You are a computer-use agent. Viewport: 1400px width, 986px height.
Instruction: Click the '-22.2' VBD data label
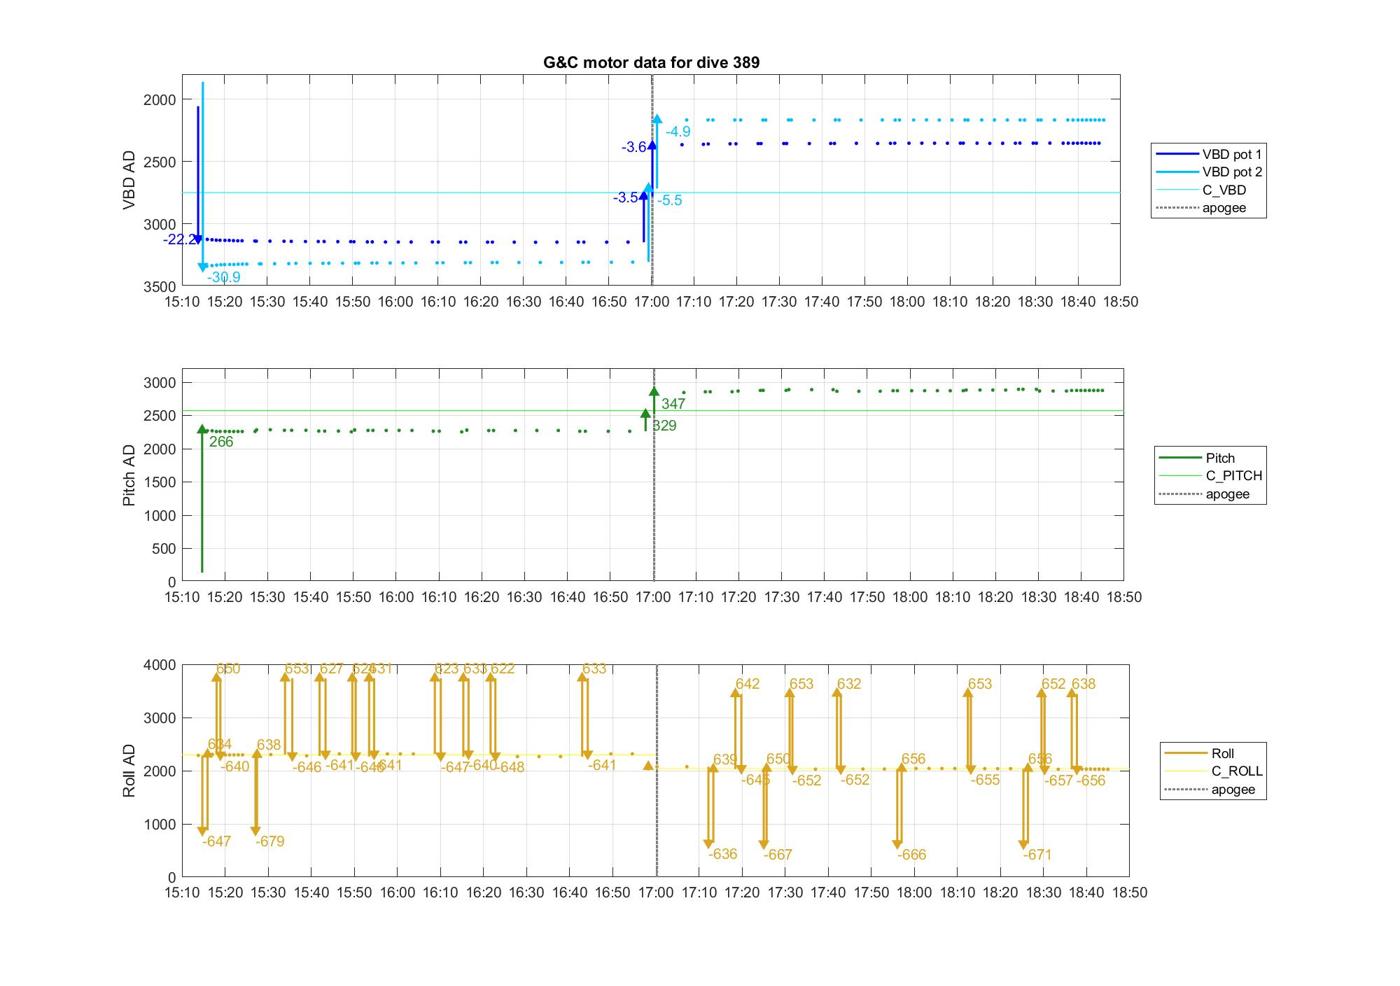pyautogui.click(x=180, y=240)
